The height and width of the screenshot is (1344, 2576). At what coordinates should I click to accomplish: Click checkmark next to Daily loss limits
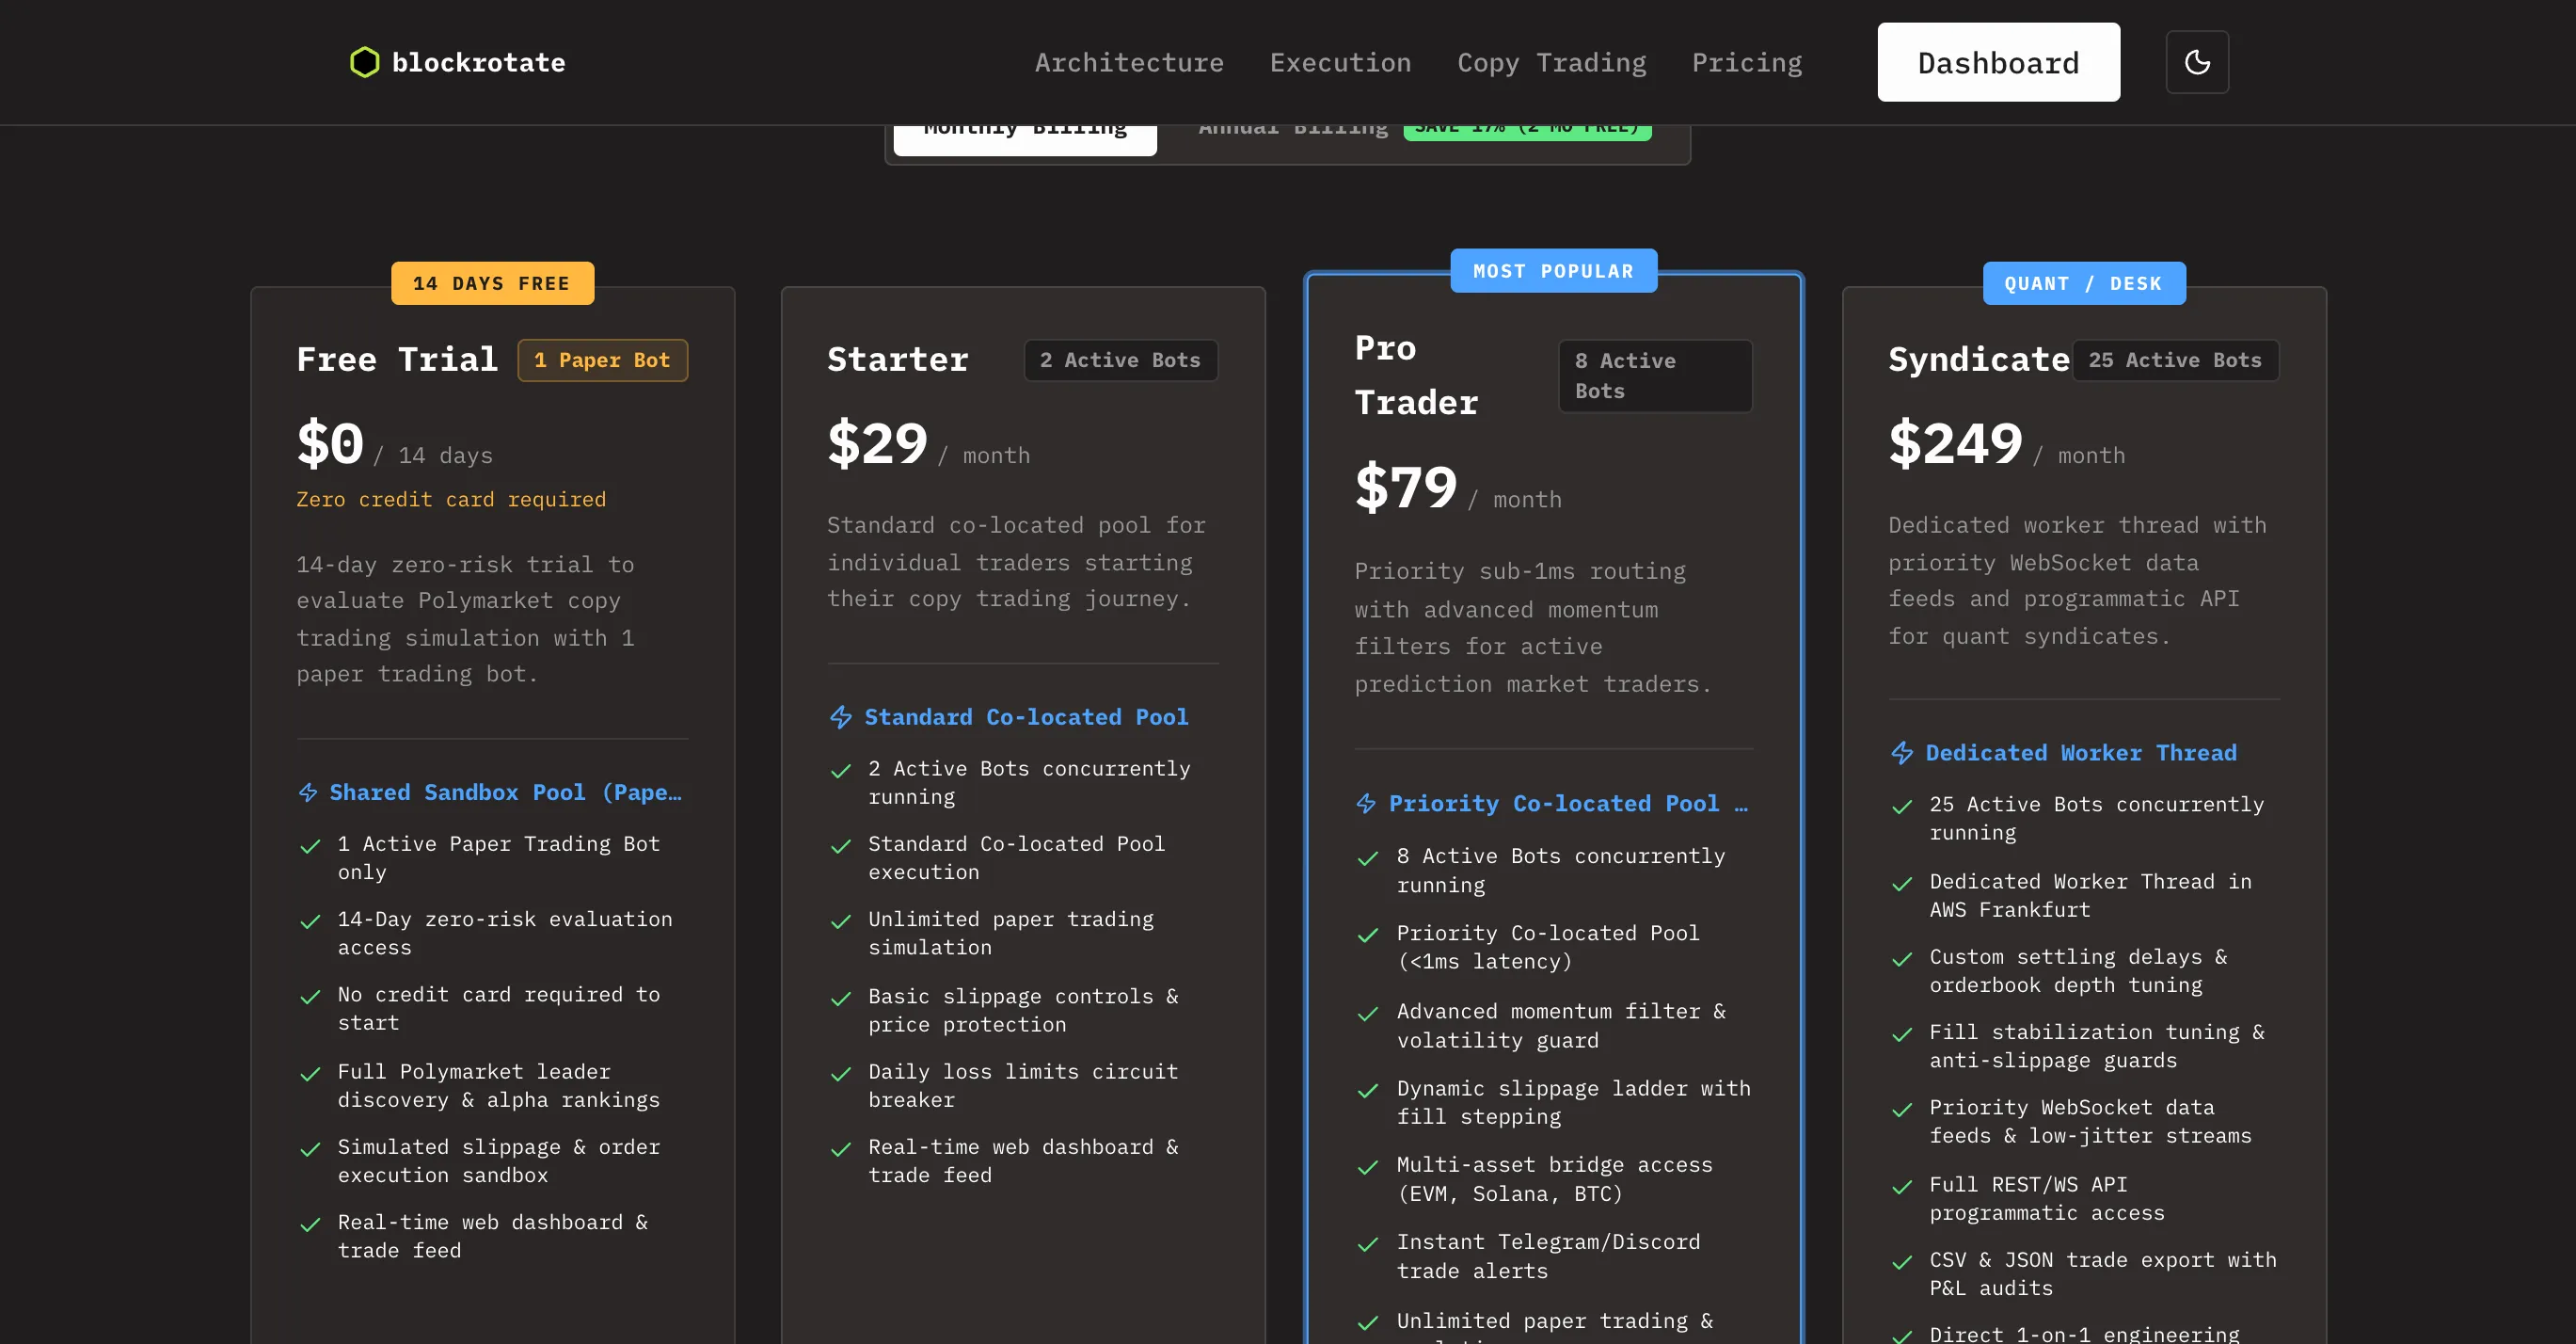(x=841, y=1074)
